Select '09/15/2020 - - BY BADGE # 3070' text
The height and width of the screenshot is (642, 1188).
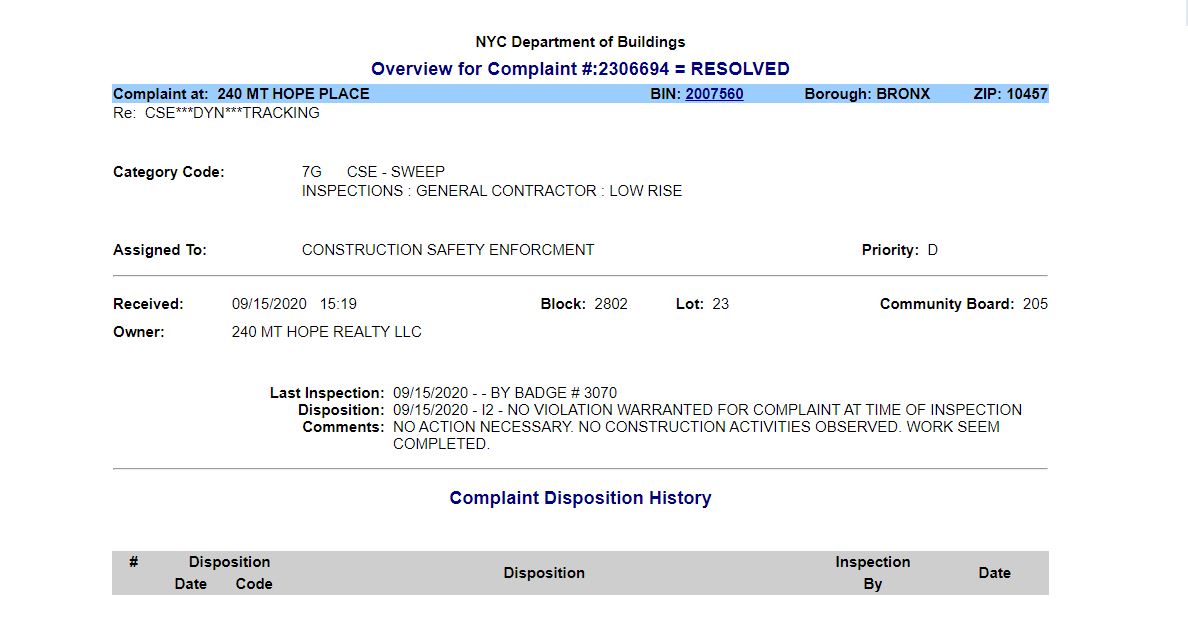point(505,393)
